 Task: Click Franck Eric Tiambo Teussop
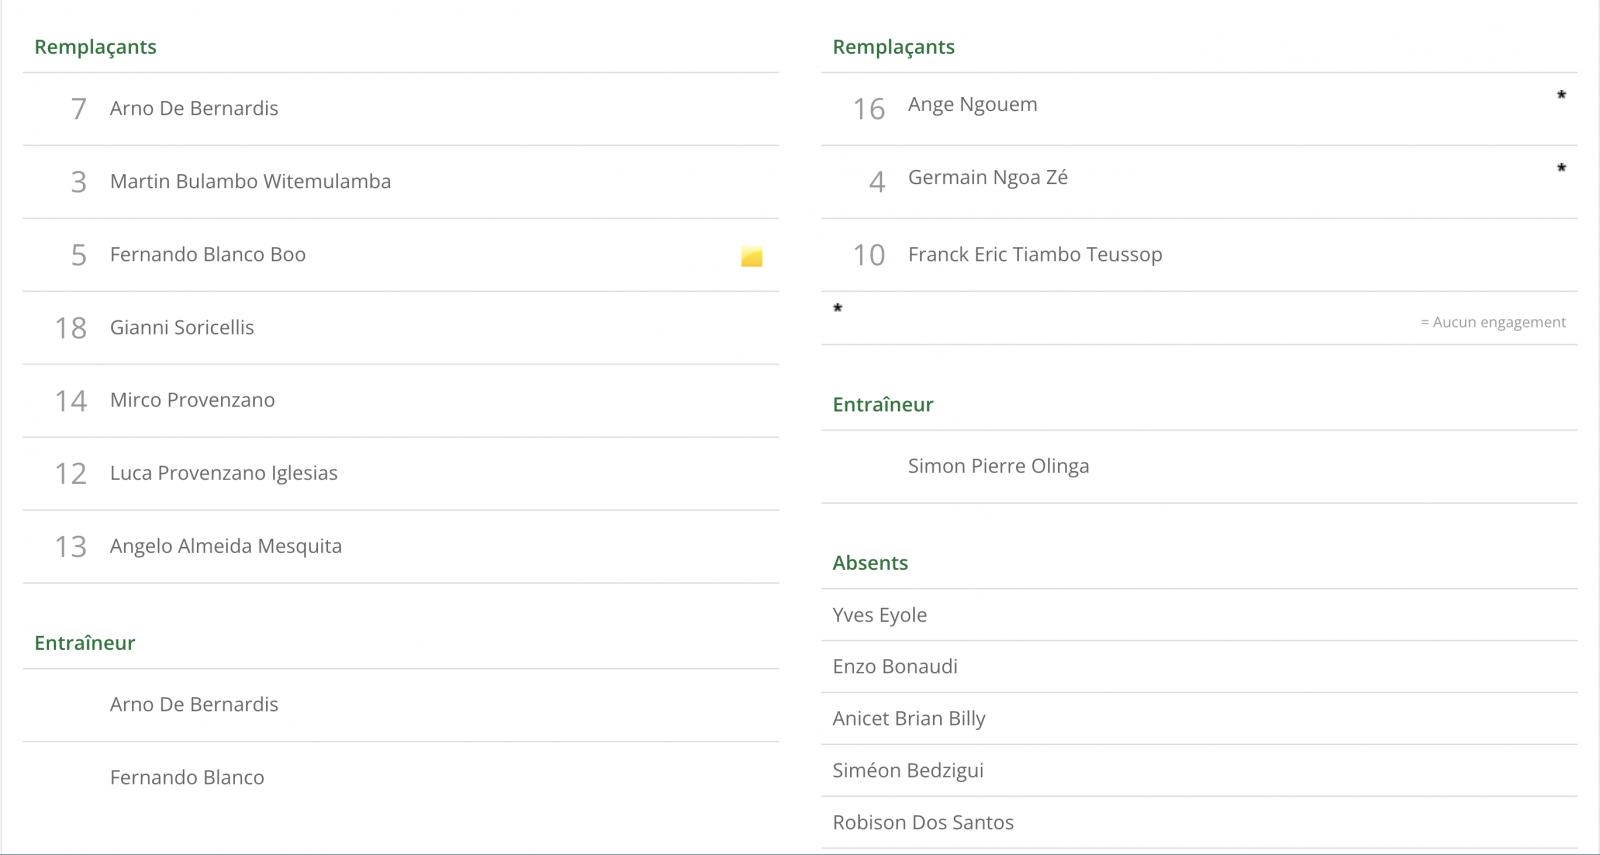tap(1035, 254)
